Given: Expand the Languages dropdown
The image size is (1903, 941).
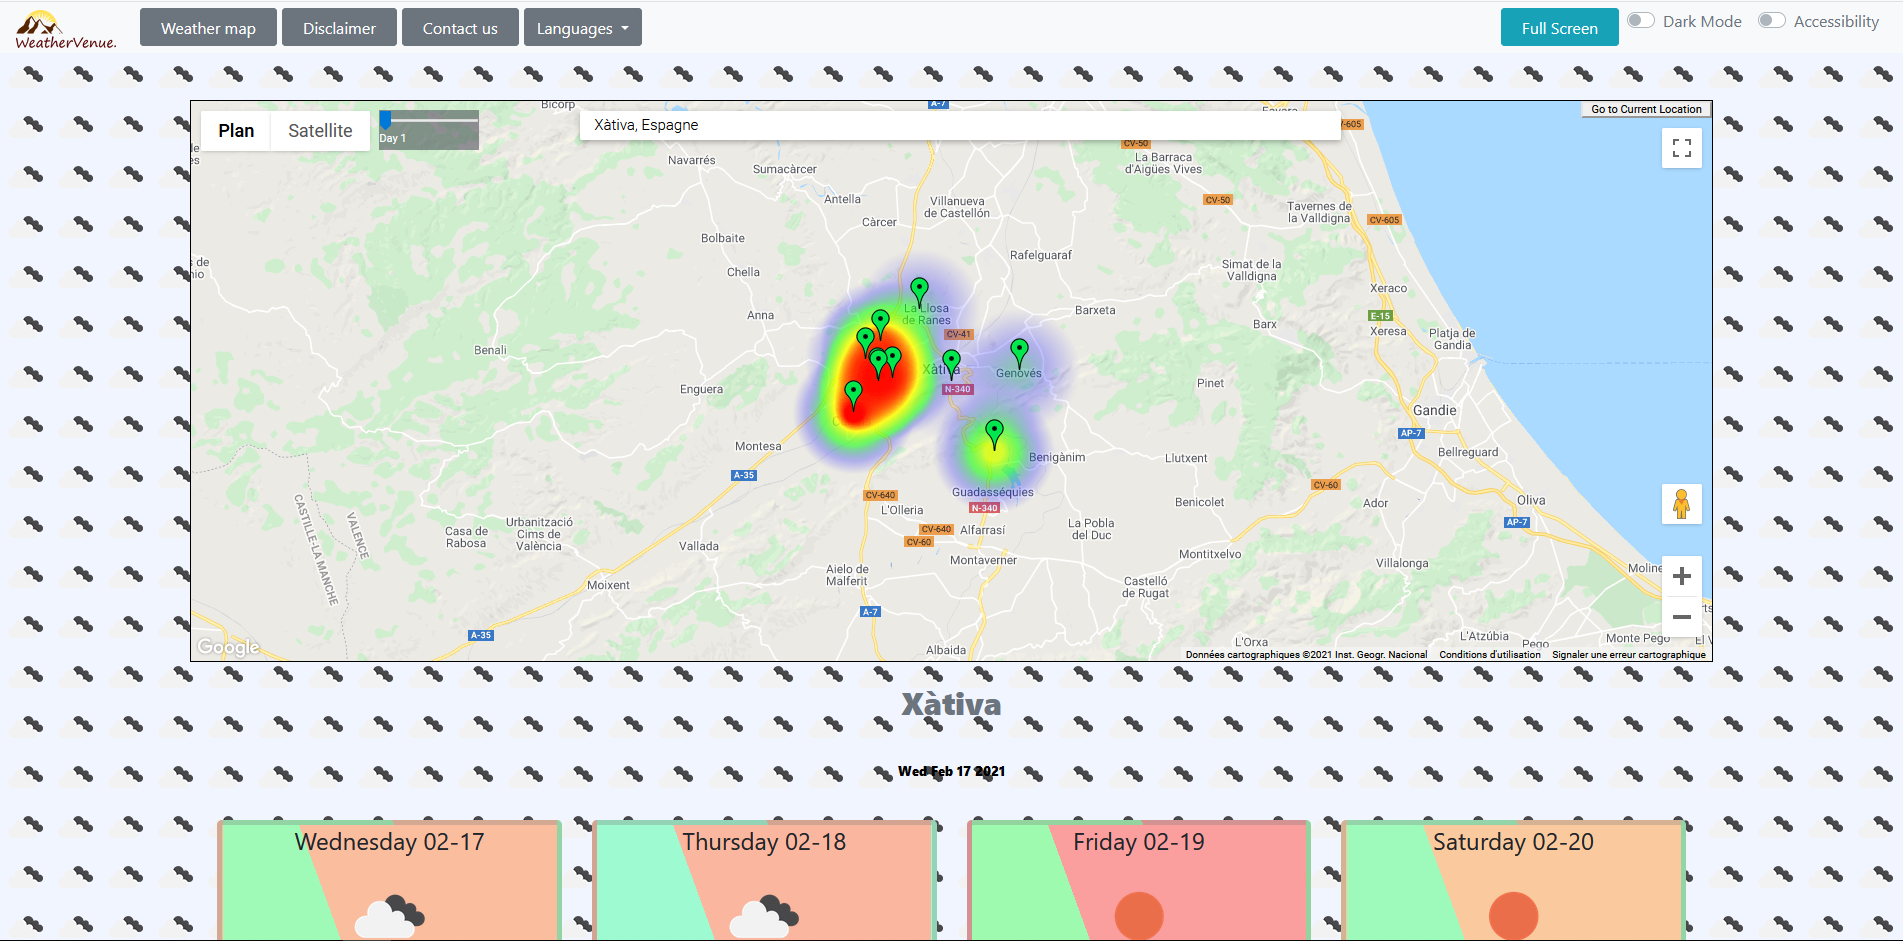Looking at the screenshot, I should (x=583, y=28).
